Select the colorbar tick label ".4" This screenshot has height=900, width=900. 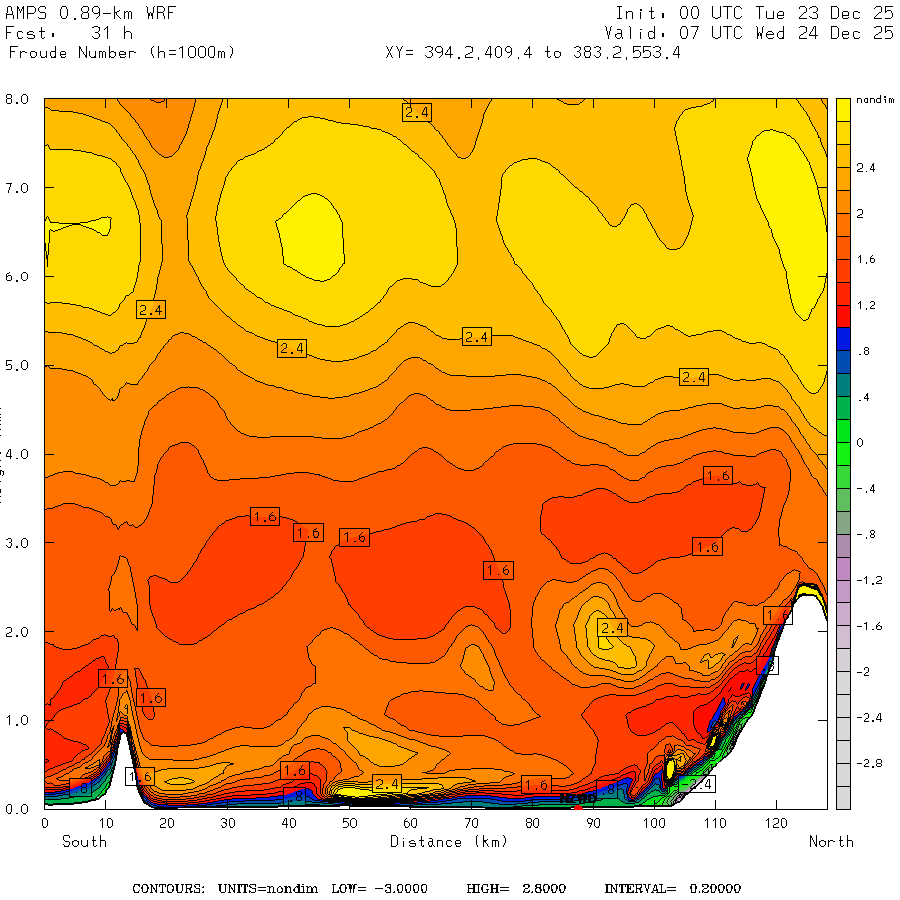coord(863,397)
